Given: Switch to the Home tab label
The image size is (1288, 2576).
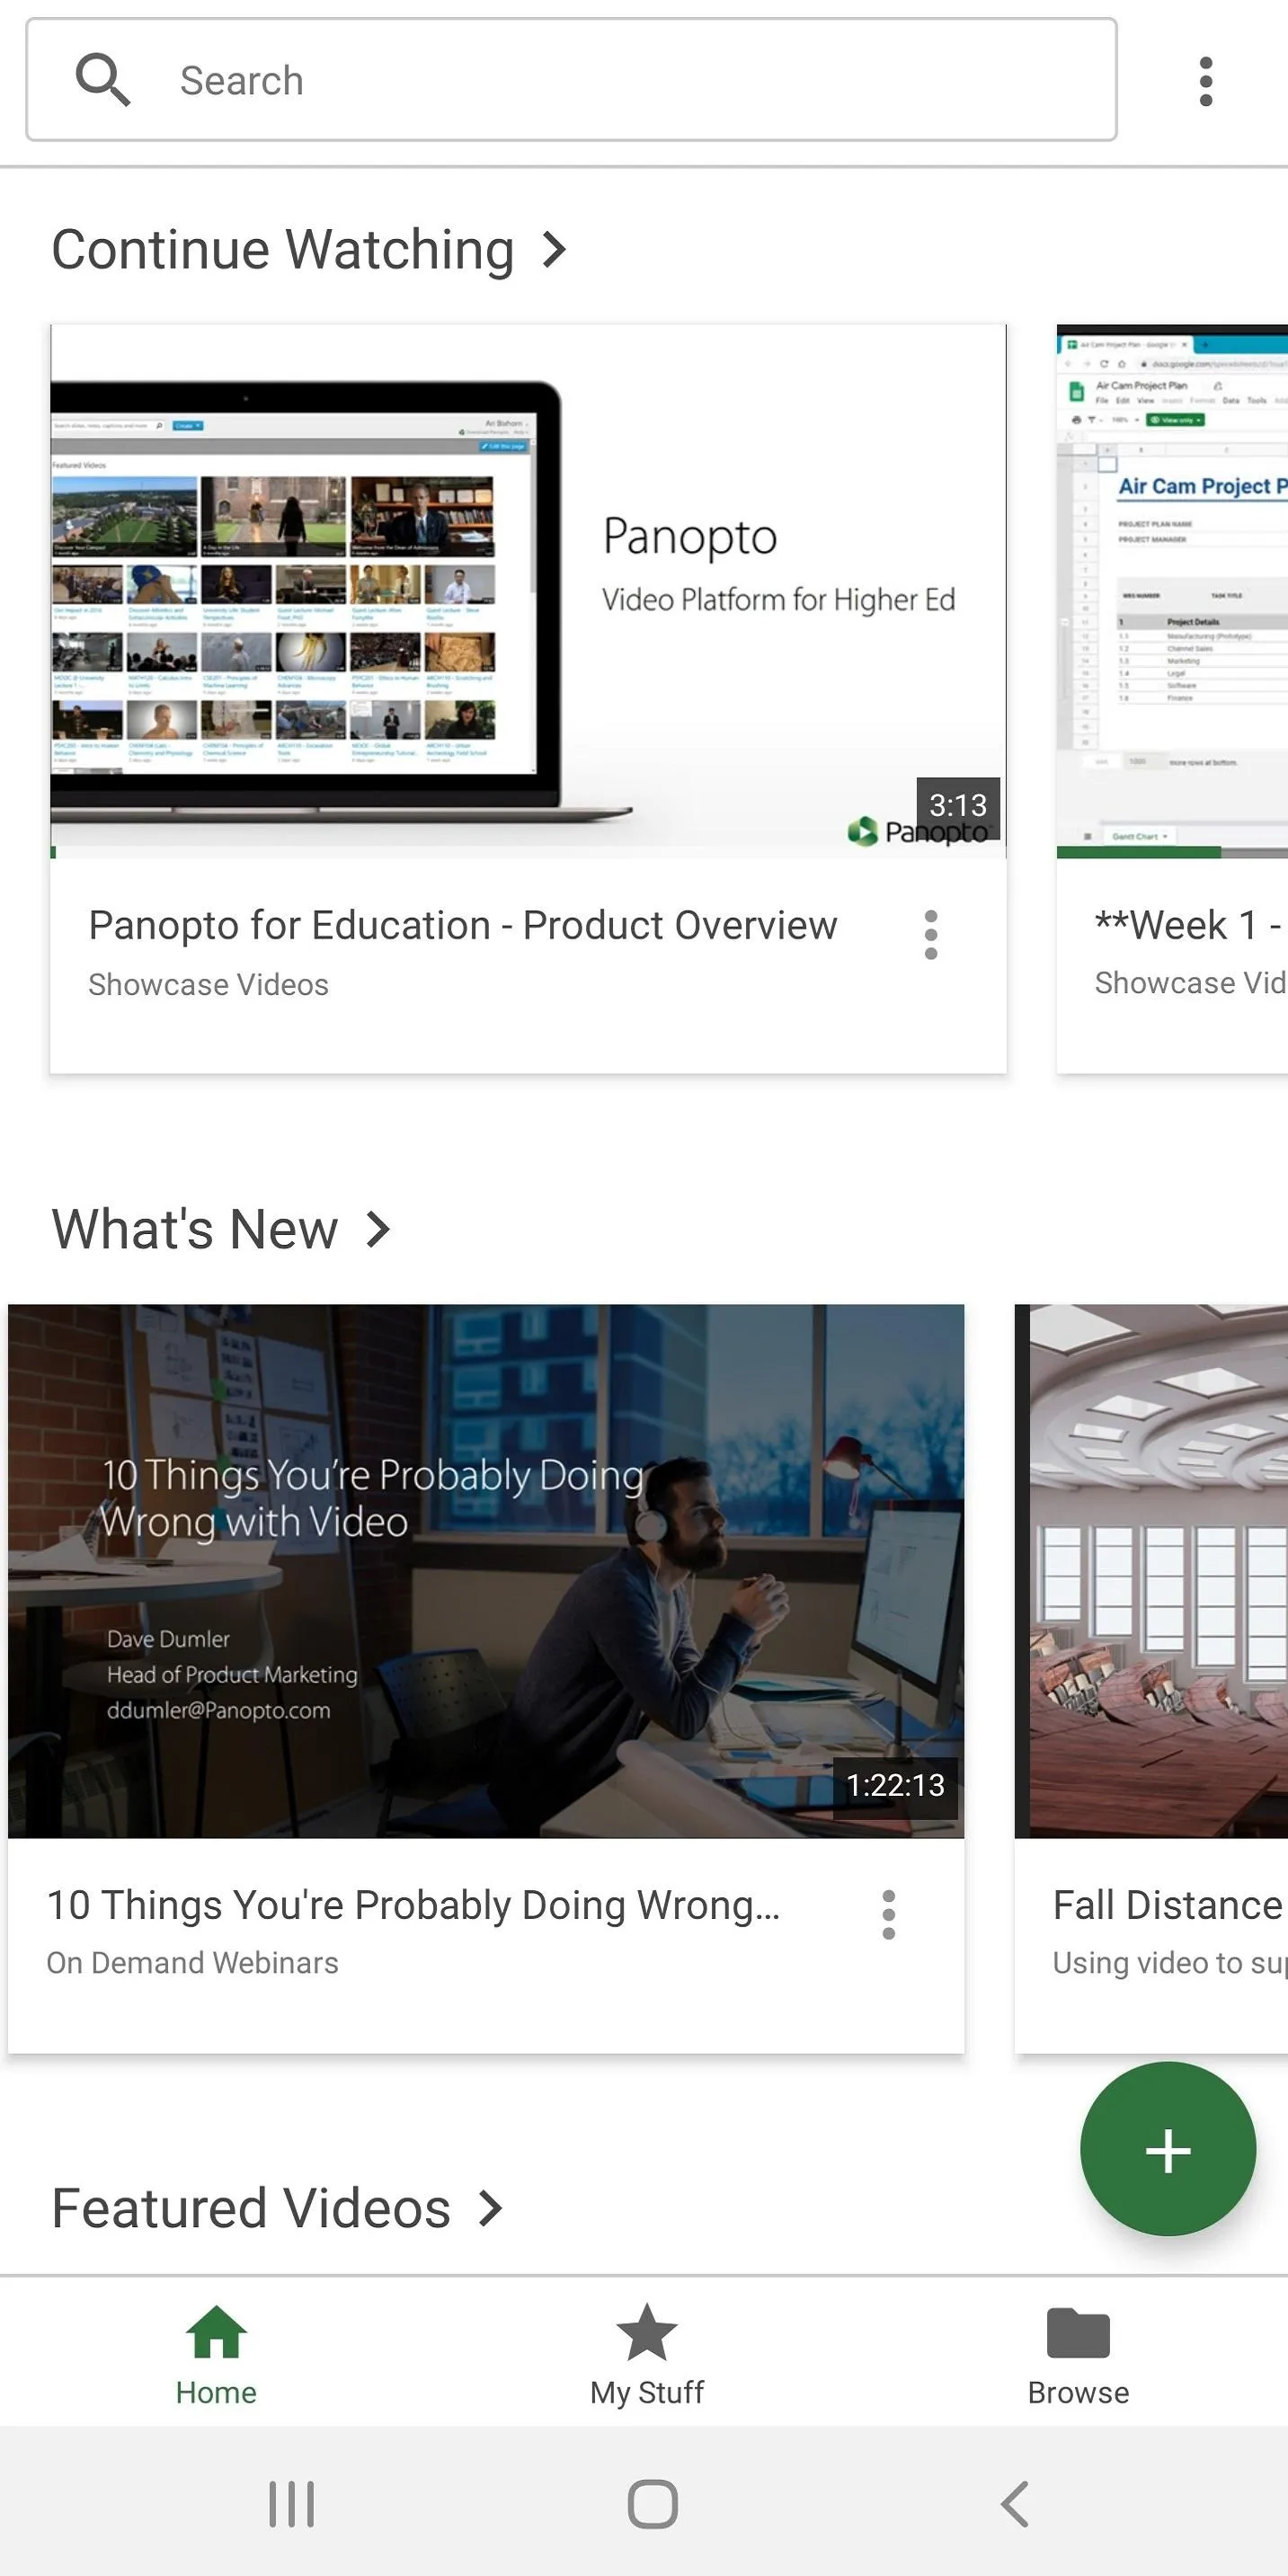Looking at the screenshot, I should coord(216,2392).
